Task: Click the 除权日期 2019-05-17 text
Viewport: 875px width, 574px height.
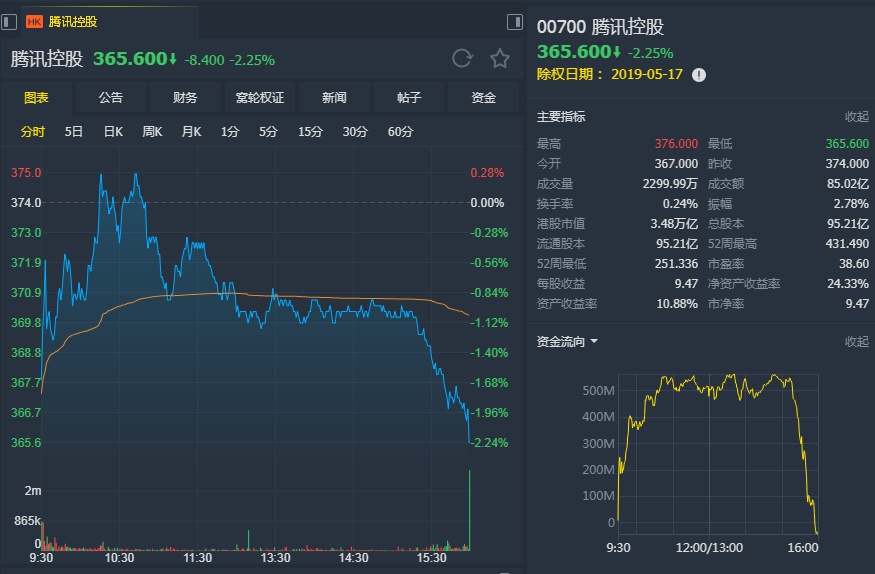Action: click(x=609, y=74)
